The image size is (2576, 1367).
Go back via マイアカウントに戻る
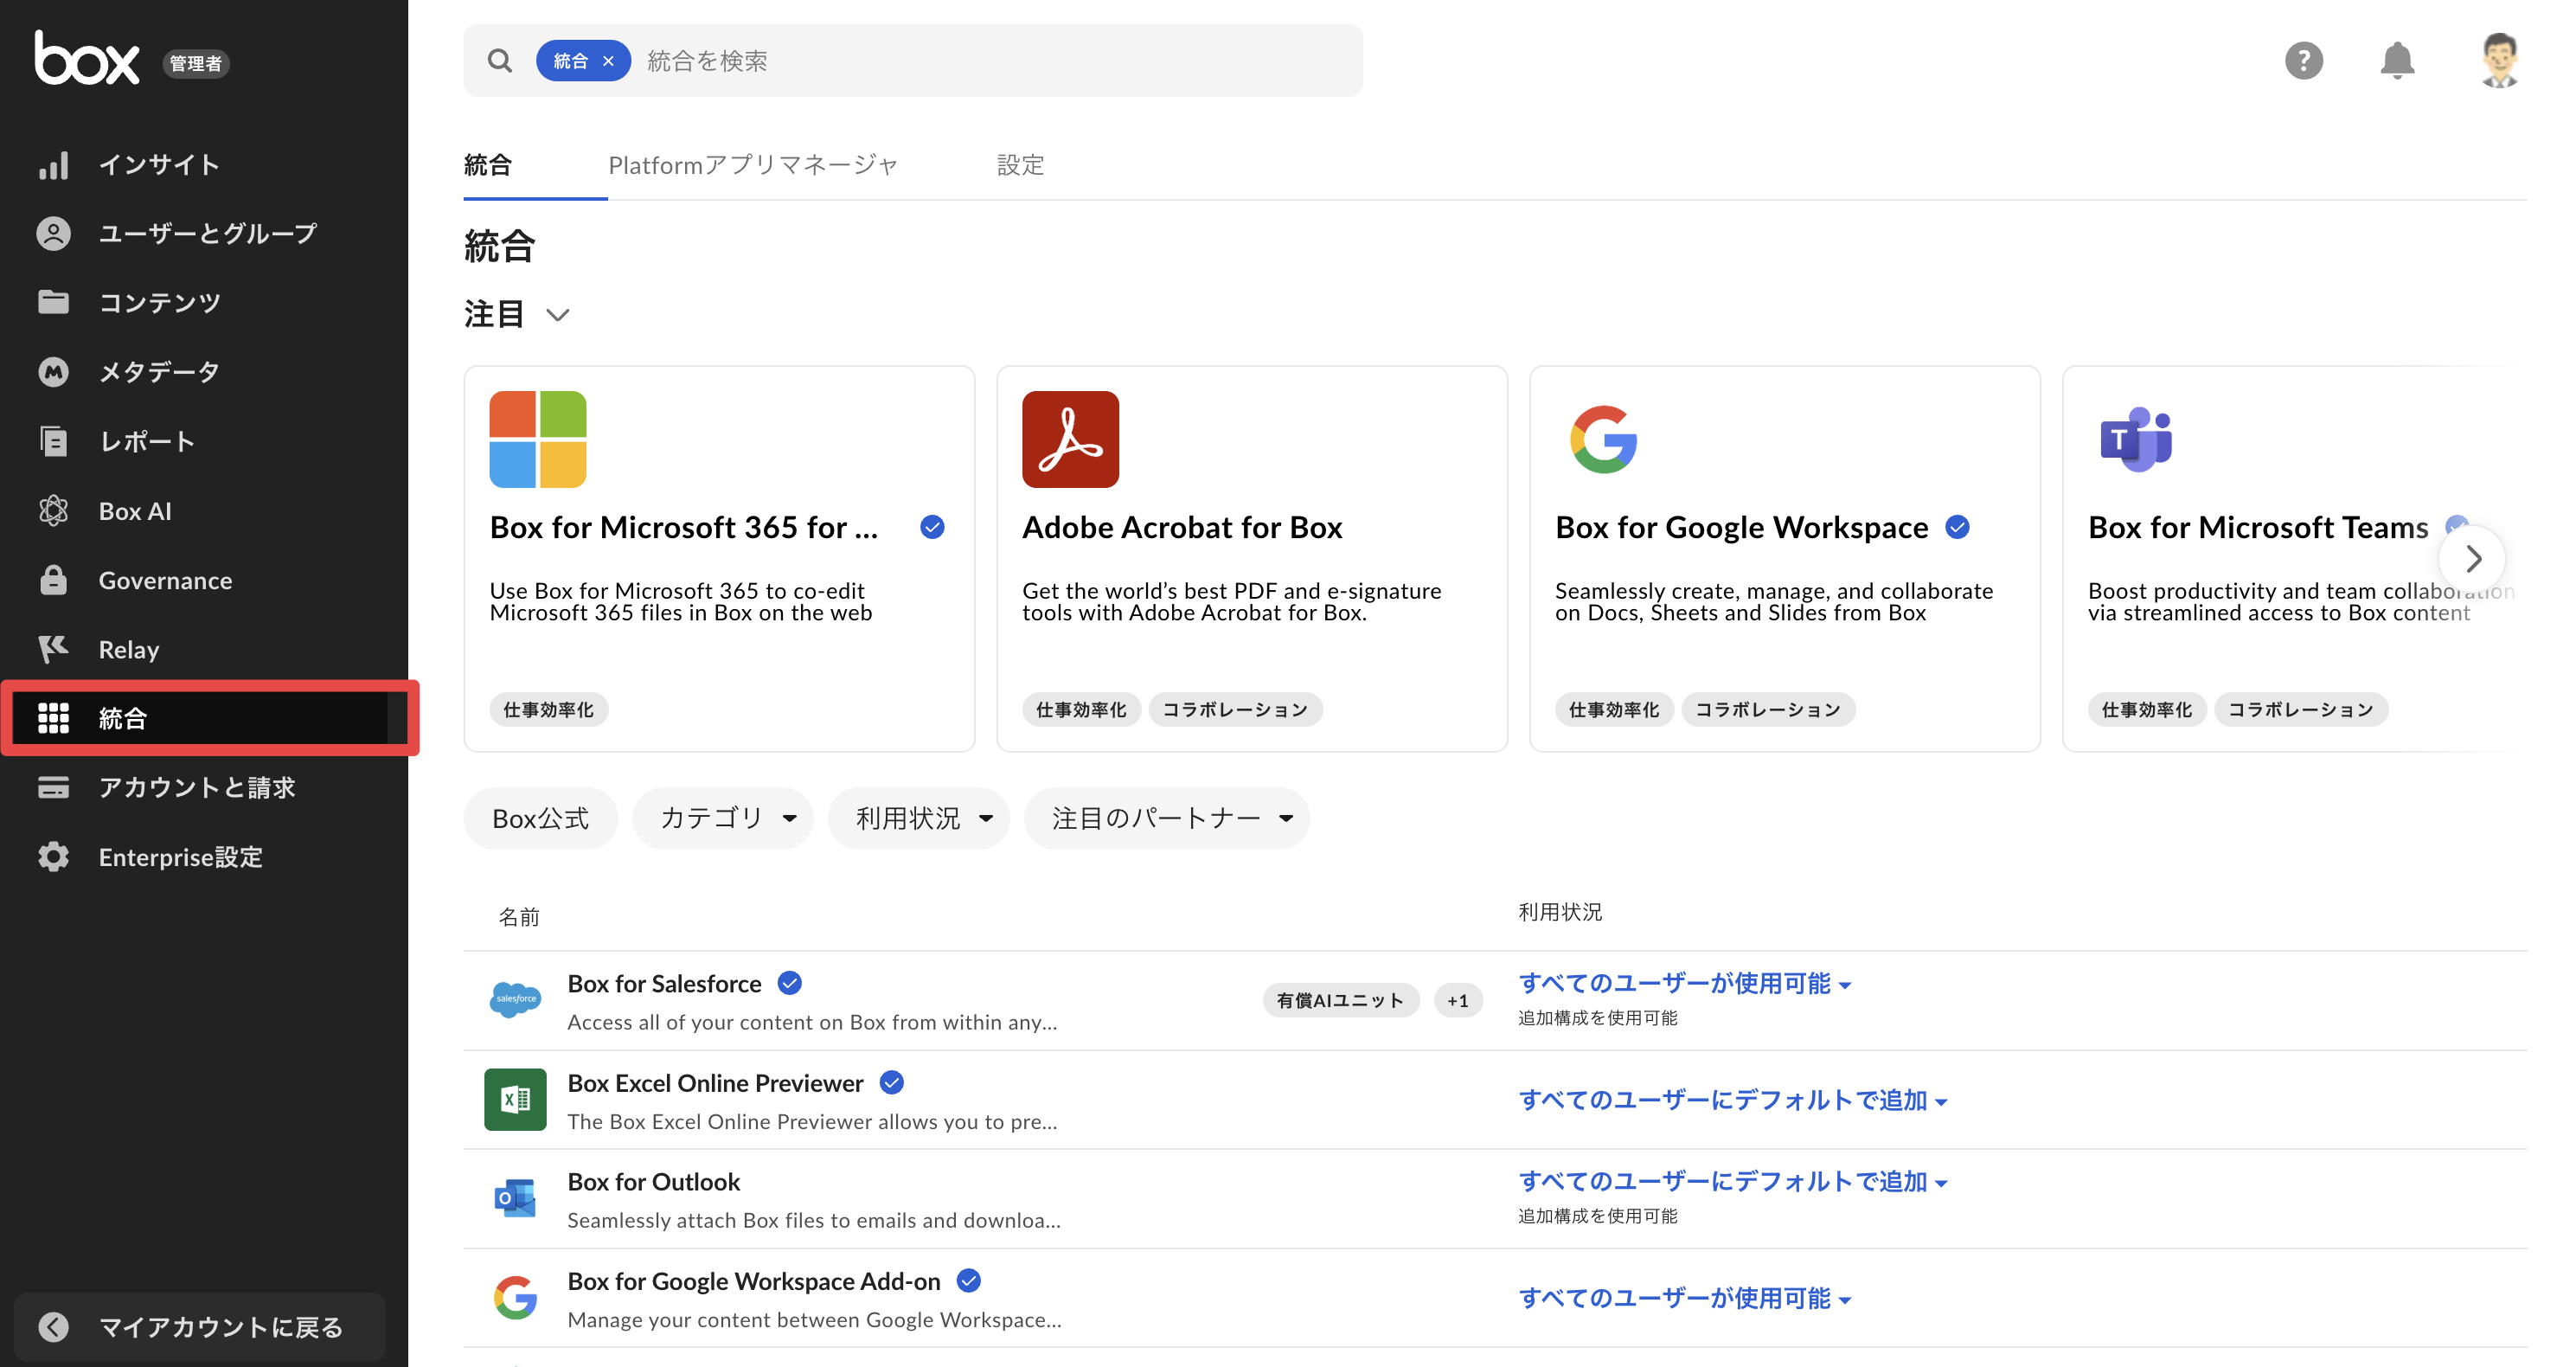(x=200, y=1327)
